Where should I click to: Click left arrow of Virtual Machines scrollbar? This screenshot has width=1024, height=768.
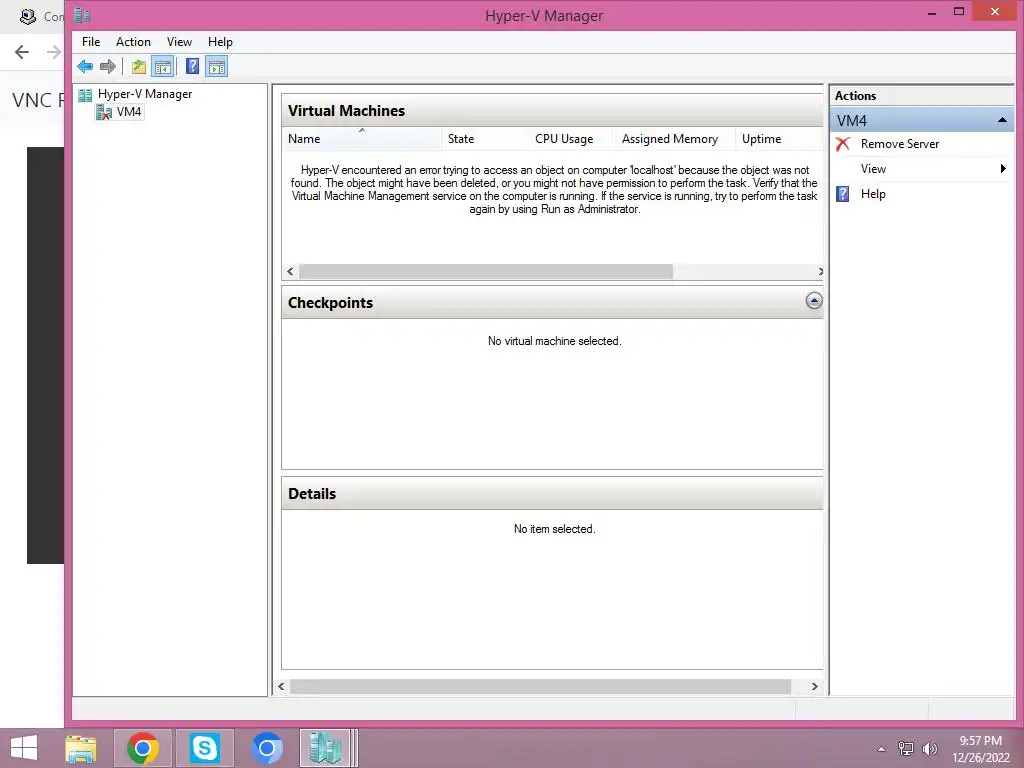(x=291, y=271)
